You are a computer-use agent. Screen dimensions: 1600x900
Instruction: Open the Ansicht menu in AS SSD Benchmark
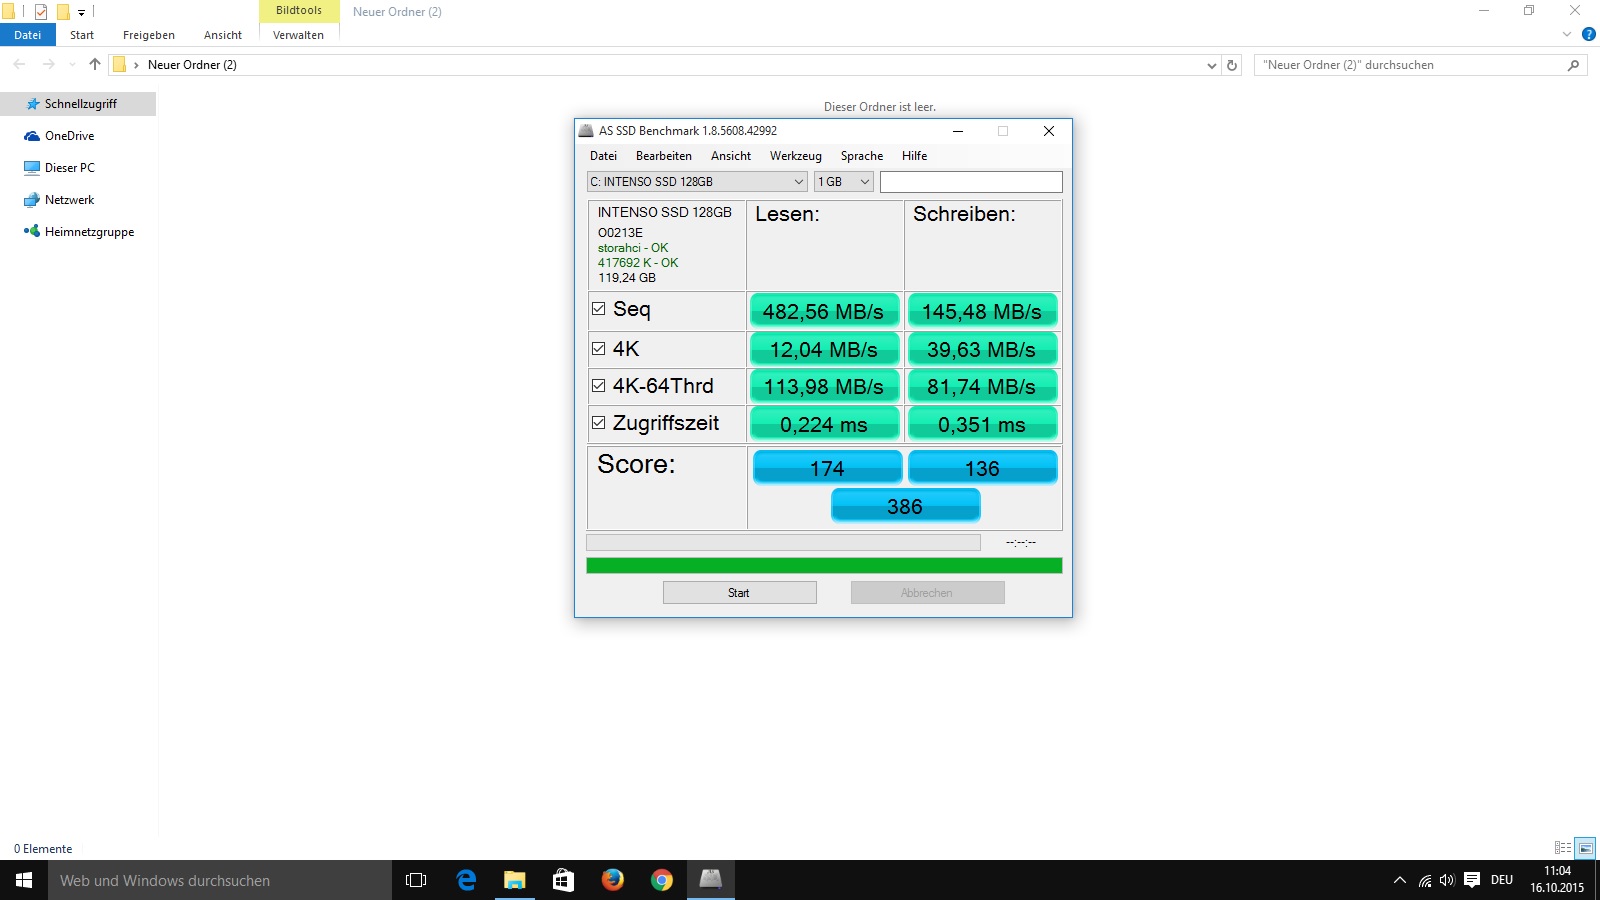click(x=731, y=156)
